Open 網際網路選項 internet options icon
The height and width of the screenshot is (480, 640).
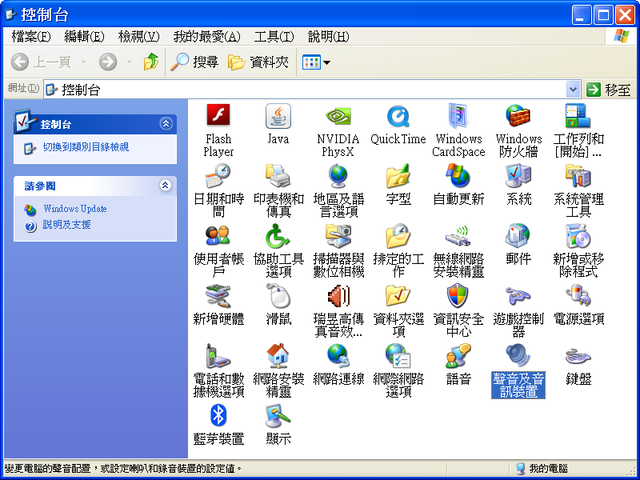(x=398, y=356)
